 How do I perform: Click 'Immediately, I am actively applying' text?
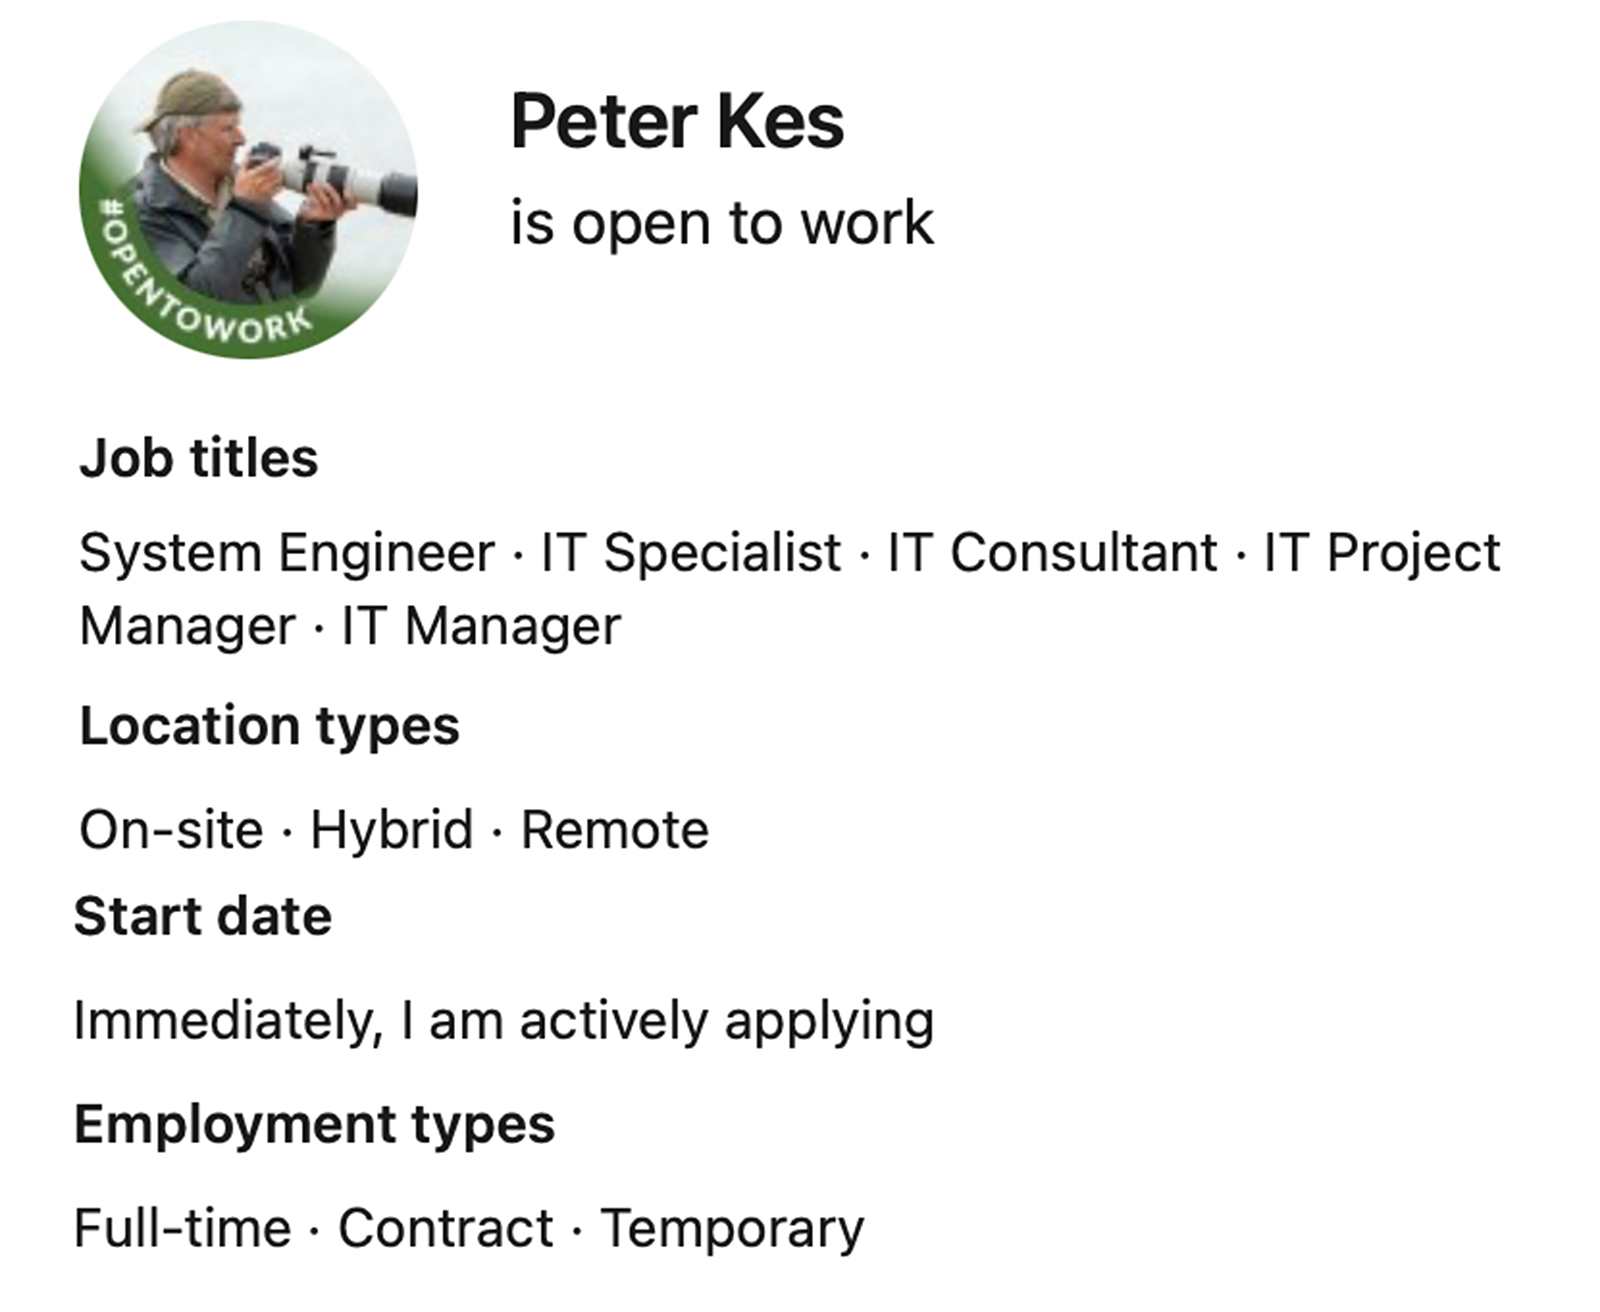coord(504,1021)
